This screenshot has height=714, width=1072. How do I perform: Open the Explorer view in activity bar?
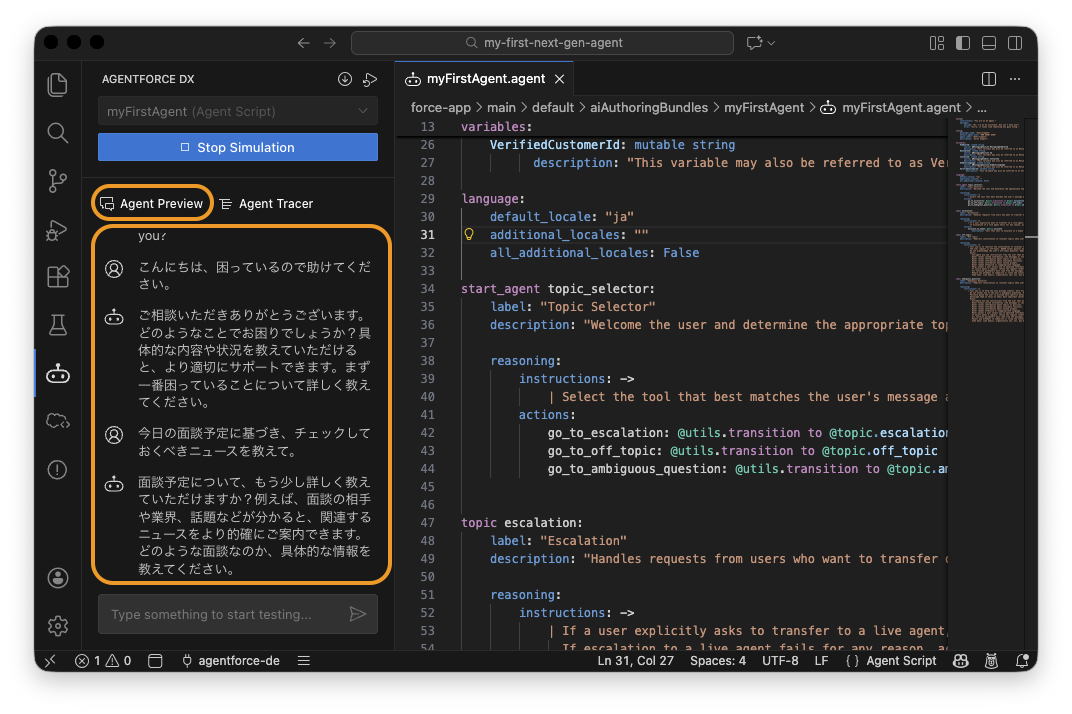(x=57, y=85)
